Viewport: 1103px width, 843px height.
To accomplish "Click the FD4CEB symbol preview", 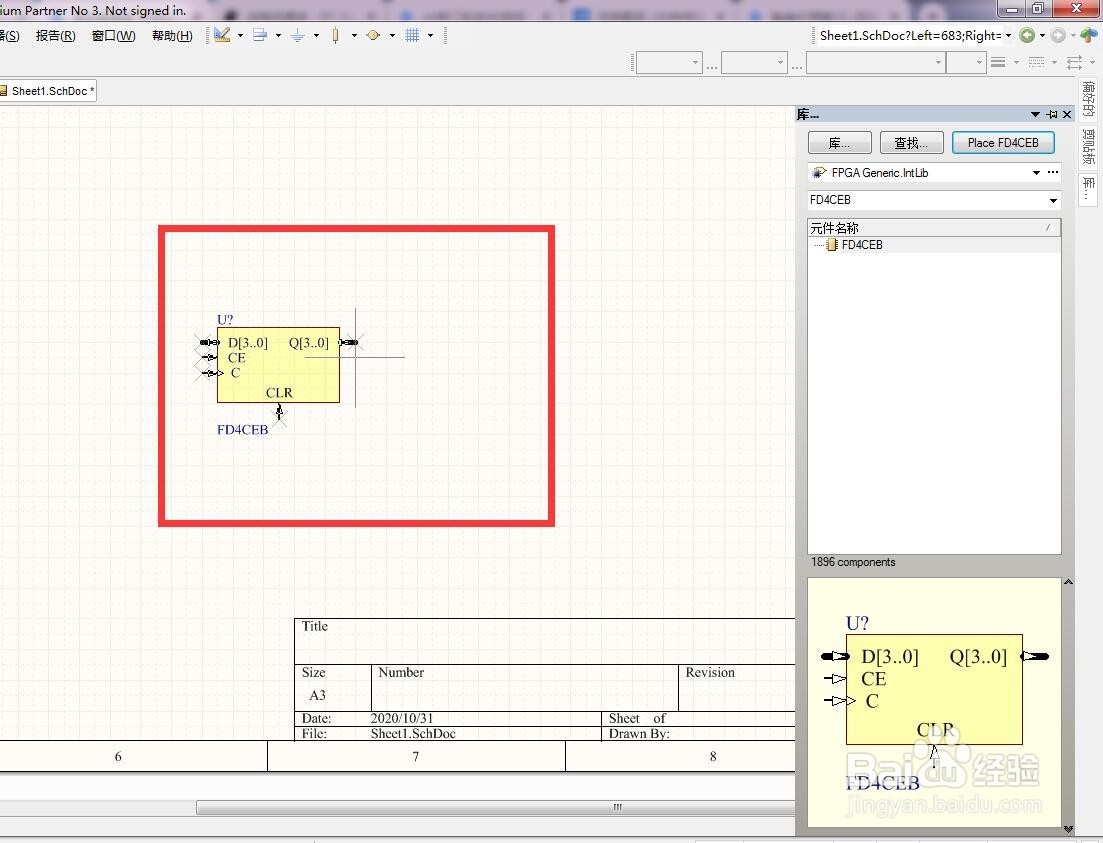I will 934,702.
